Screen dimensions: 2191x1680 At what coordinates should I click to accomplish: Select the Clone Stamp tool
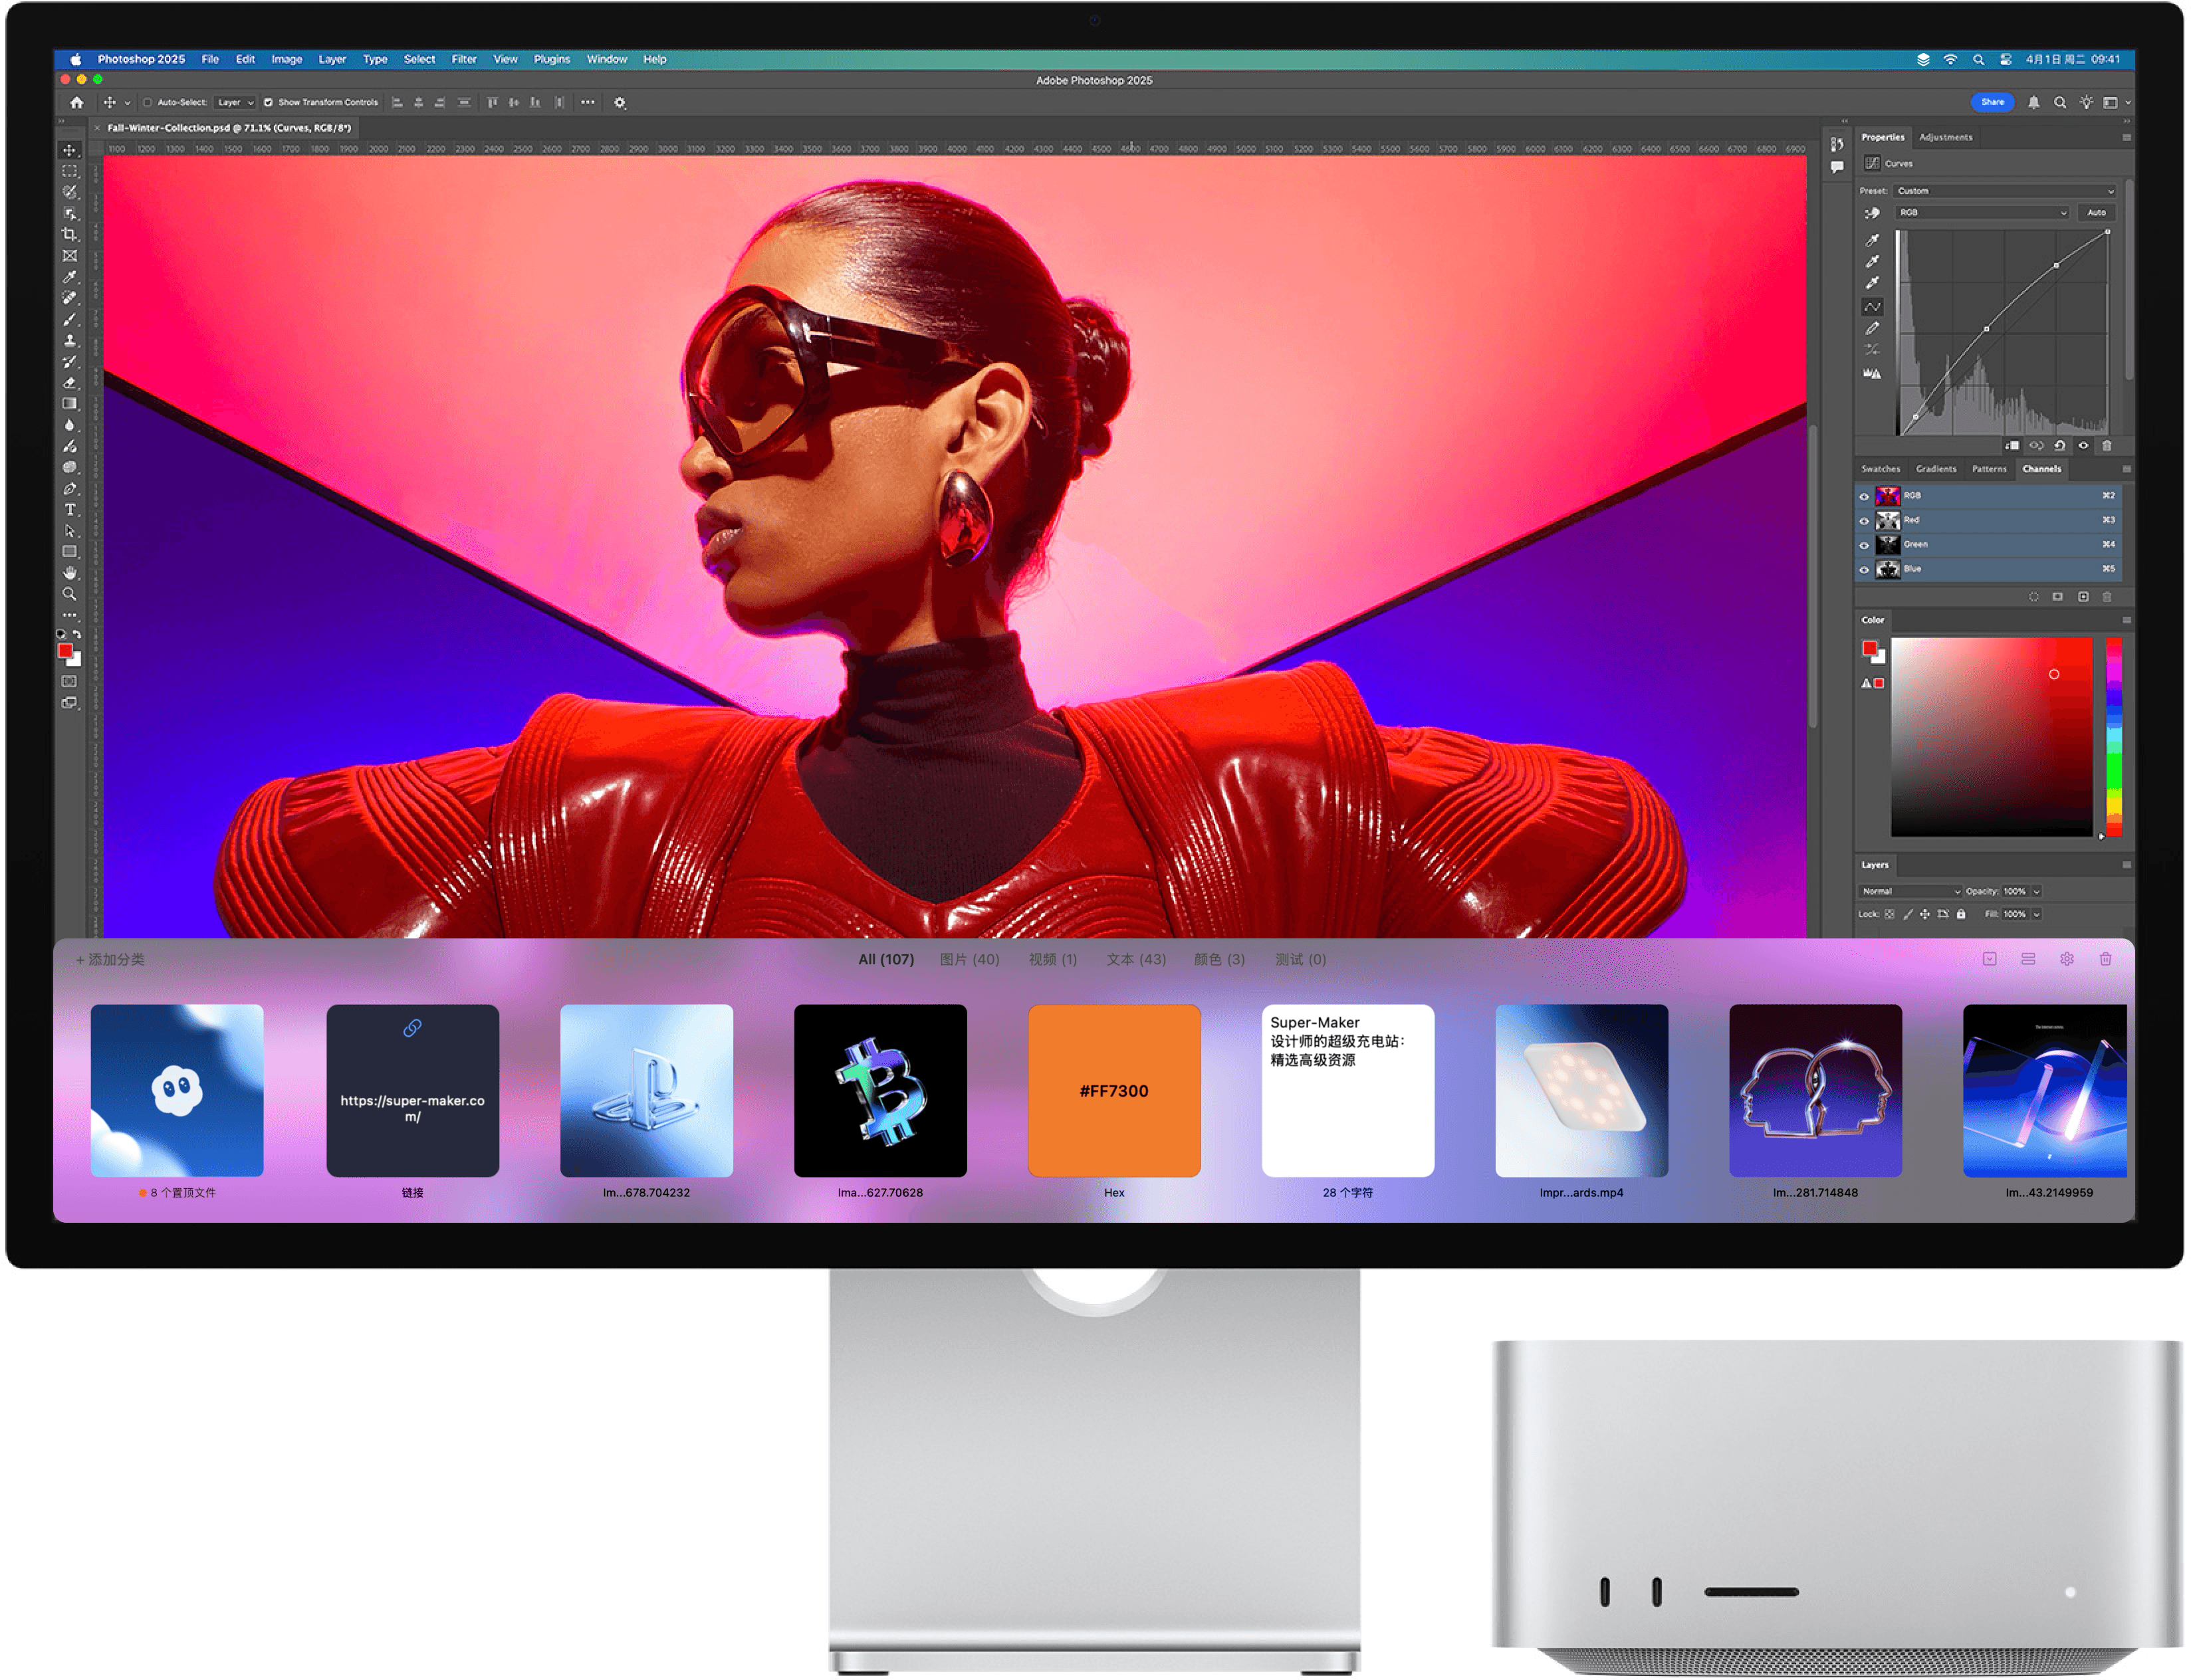point(69,341)
